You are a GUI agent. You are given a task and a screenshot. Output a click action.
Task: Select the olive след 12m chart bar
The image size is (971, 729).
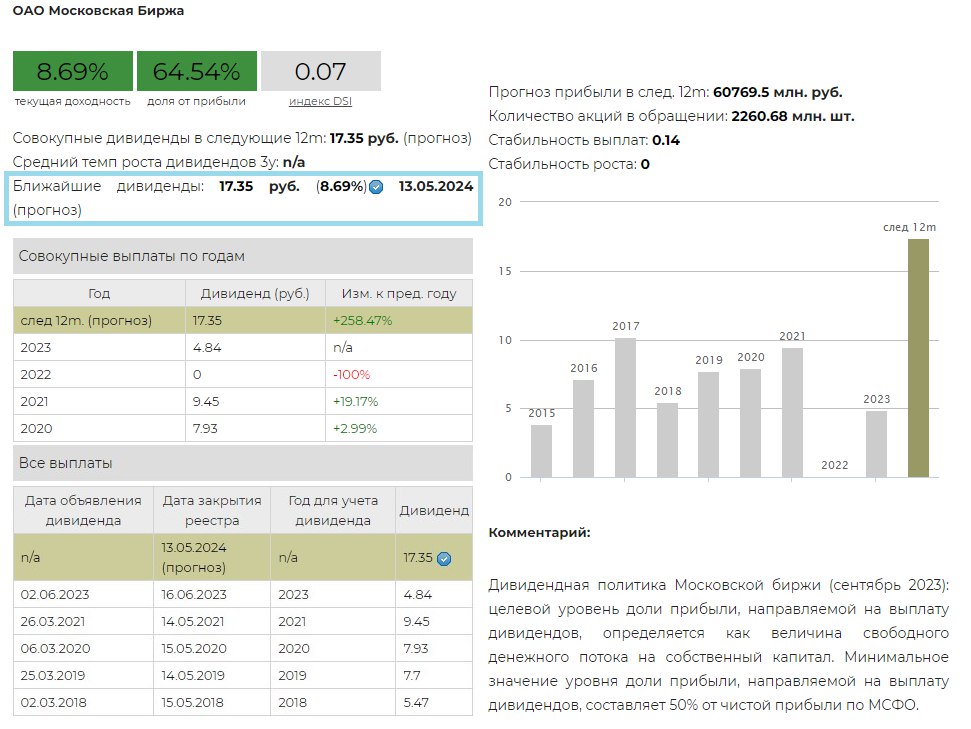coord(918,358)
